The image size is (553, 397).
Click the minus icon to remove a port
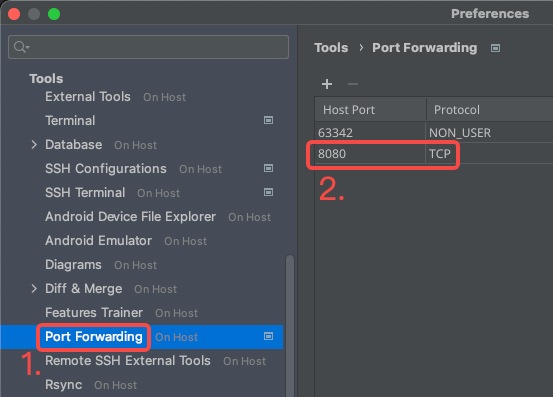coord(353,84)
